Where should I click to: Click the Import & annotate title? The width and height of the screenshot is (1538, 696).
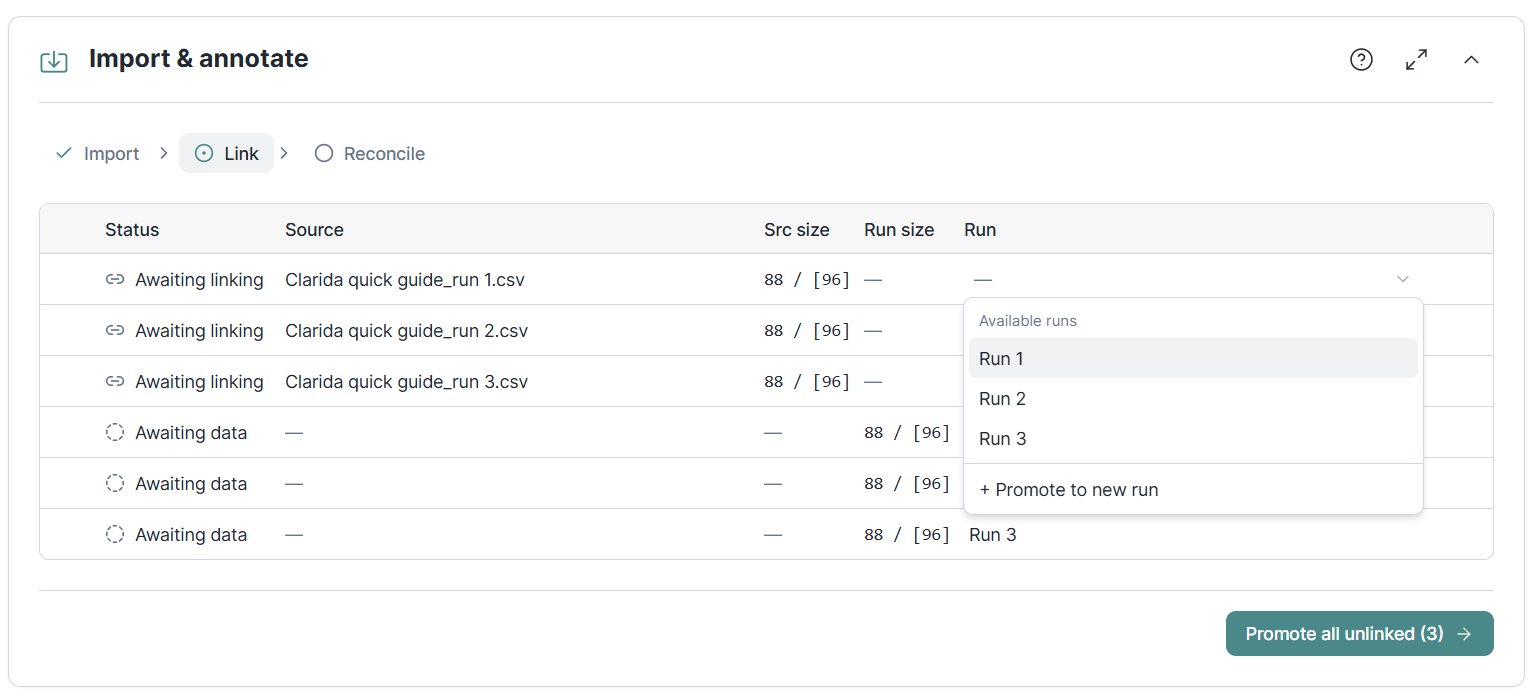[x=199, y=59]
